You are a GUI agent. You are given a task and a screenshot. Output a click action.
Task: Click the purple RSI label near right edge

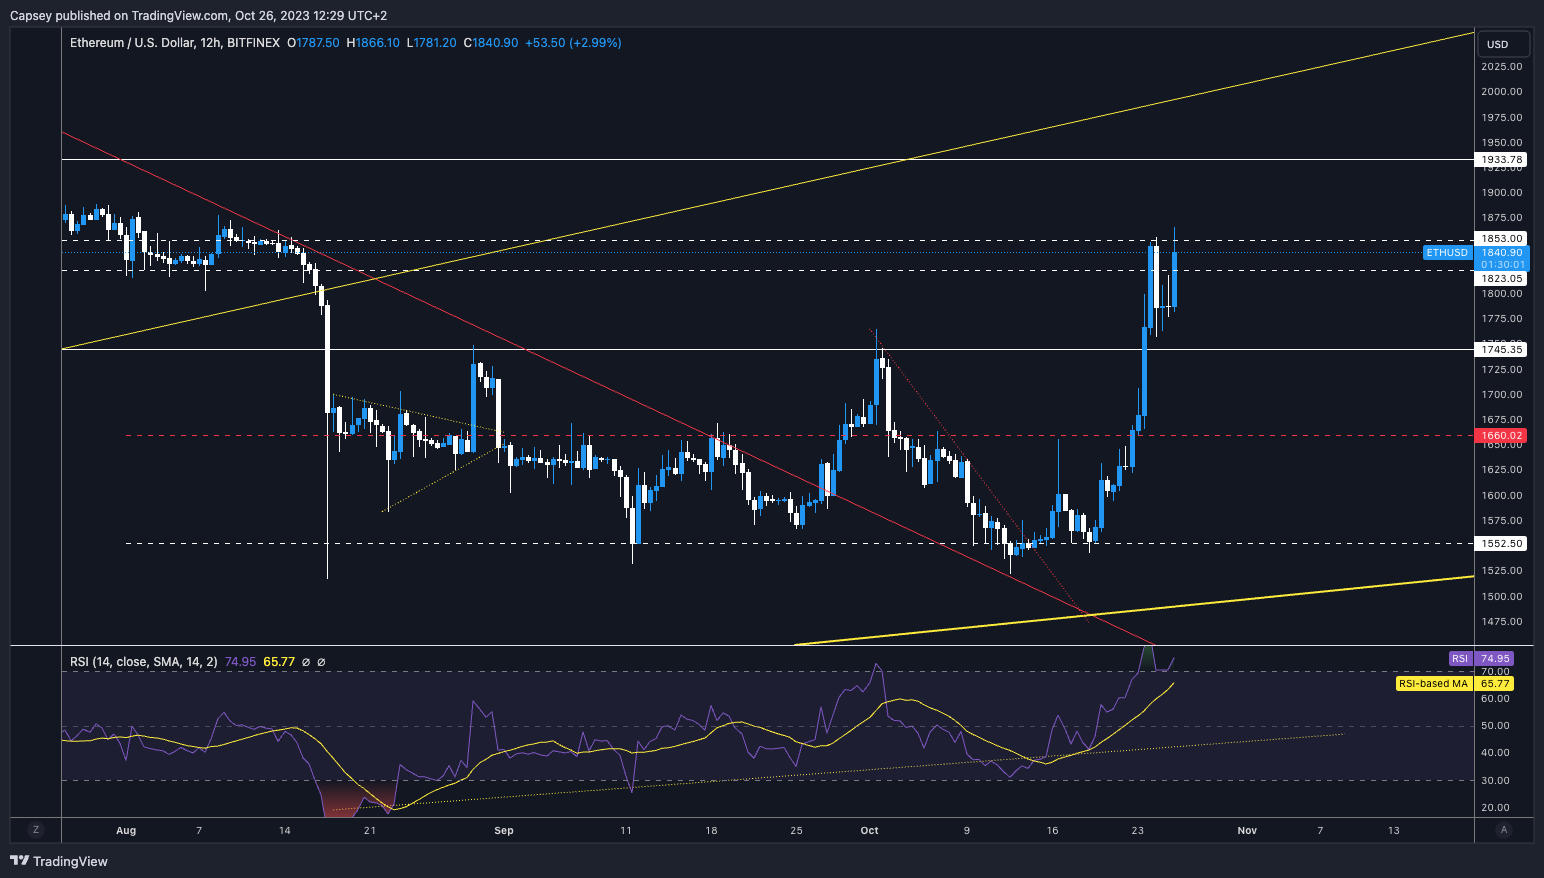click(x=1460, y=658)
